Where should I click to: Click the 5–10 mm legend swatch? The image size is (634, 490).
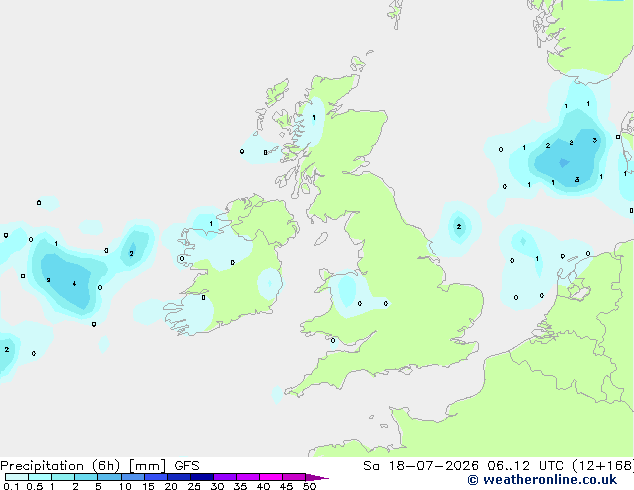[x=109, y=477]
